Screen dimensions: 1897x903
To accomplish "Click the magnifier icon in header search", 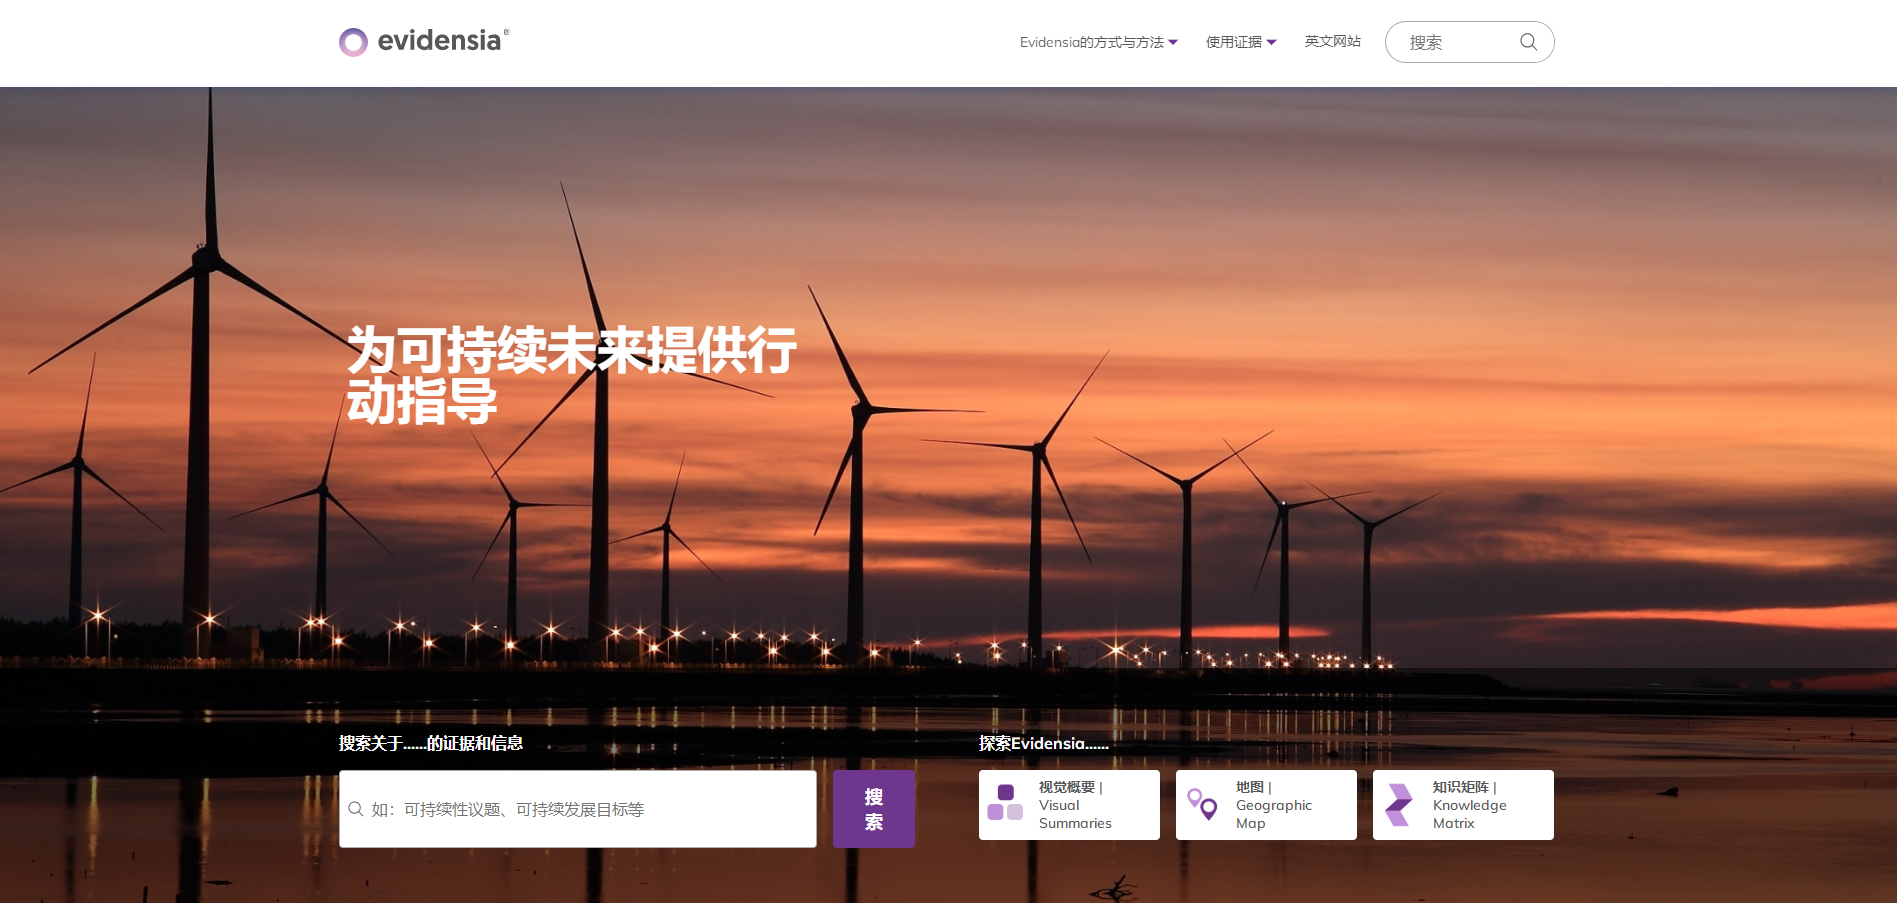I will [1528, 42].
